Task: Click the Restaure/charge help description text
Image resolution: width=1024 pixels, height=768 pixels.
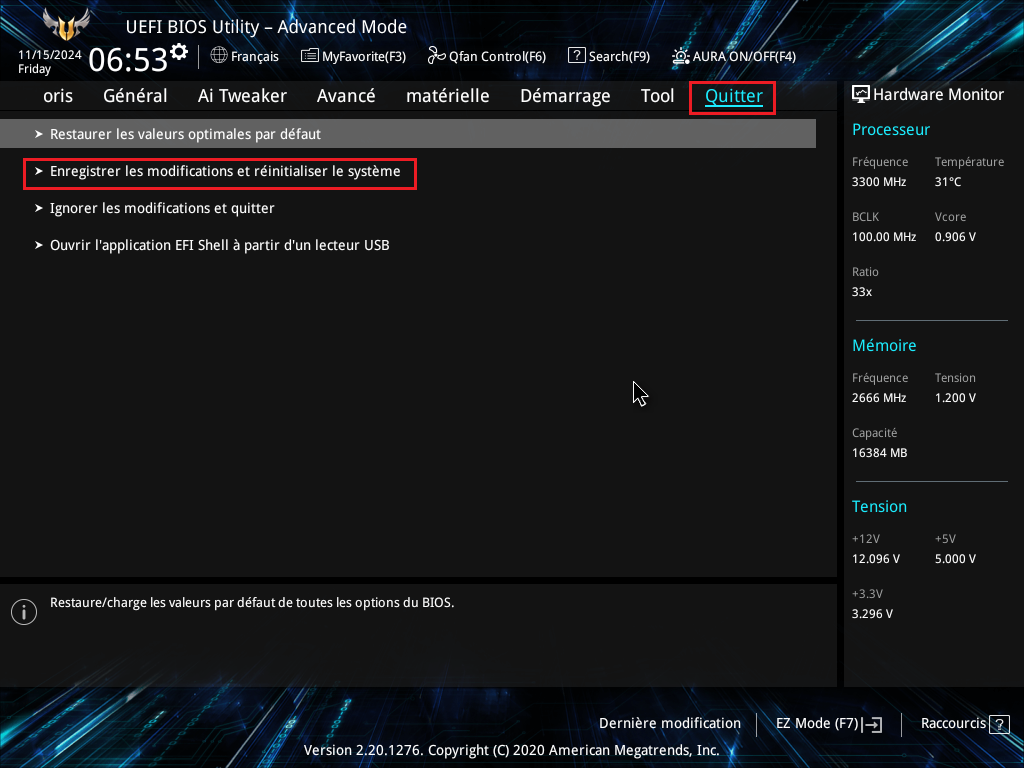Action: [x=252, y=603]
